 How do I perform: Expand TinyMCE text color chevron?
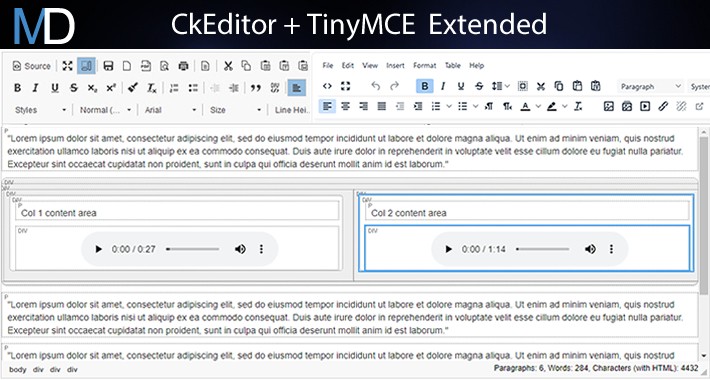coord(538,106)
